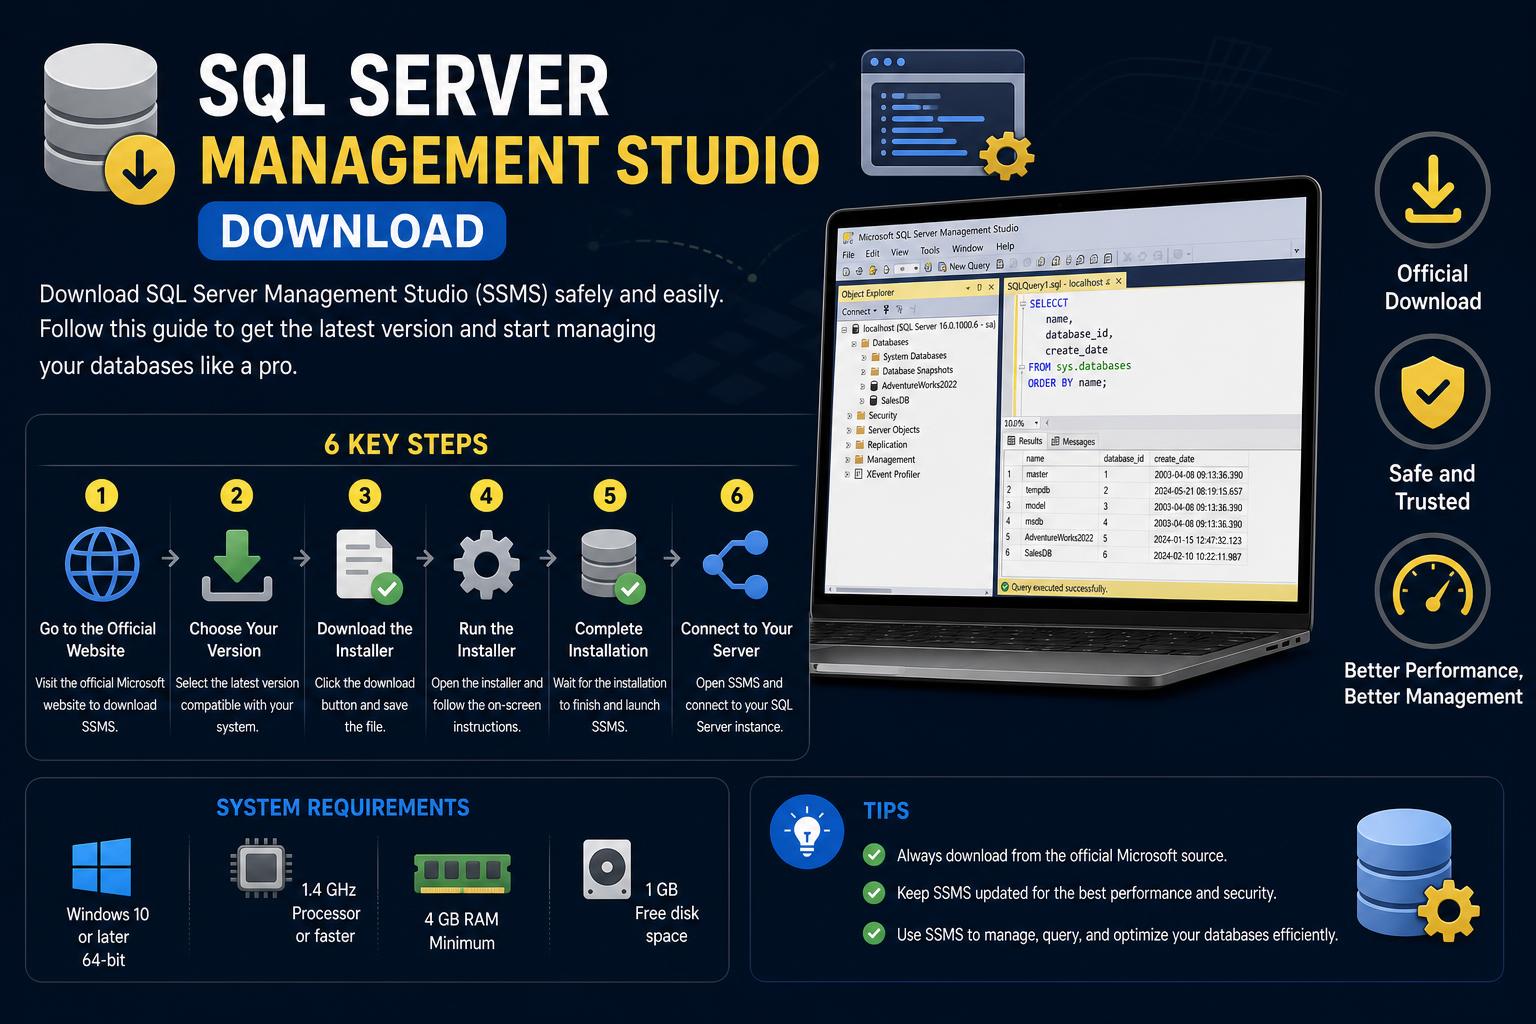This screenshot has height=1024, width=1536.
Task: Open the Tools menu in SSMS
Action: click(930, 250)
